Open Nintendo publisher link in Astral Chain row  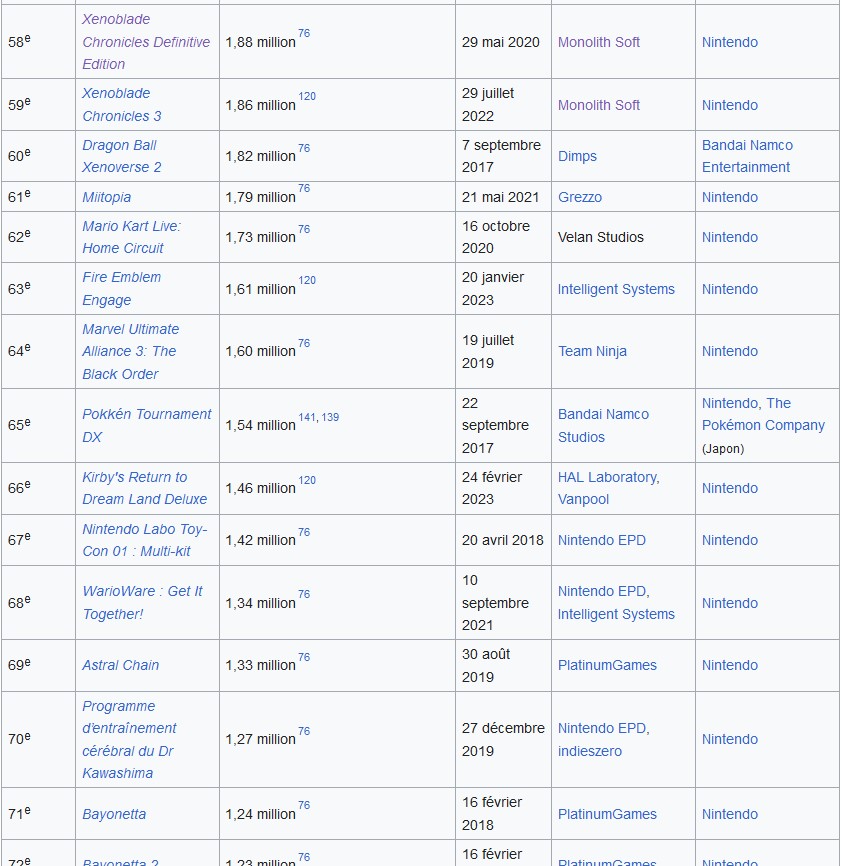[730, 665]
